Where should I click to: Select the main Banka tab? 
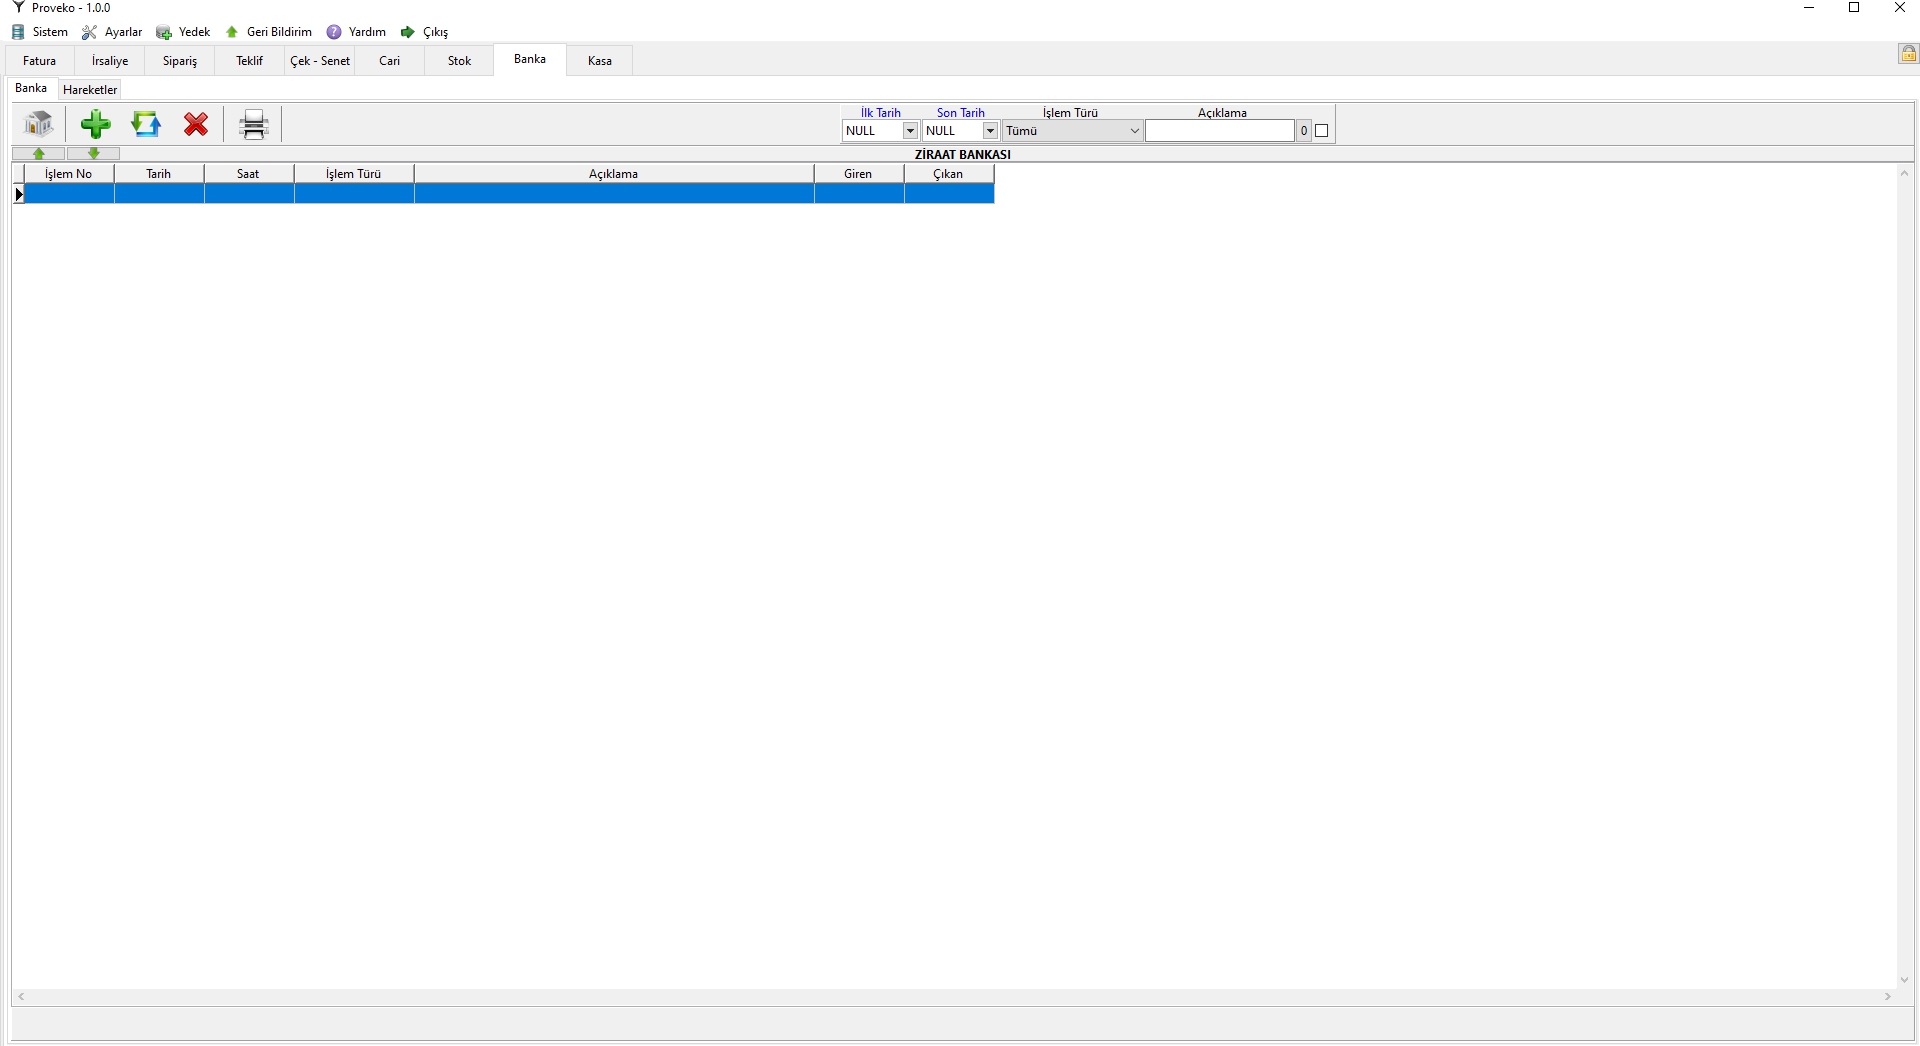(x=530, y=59)
